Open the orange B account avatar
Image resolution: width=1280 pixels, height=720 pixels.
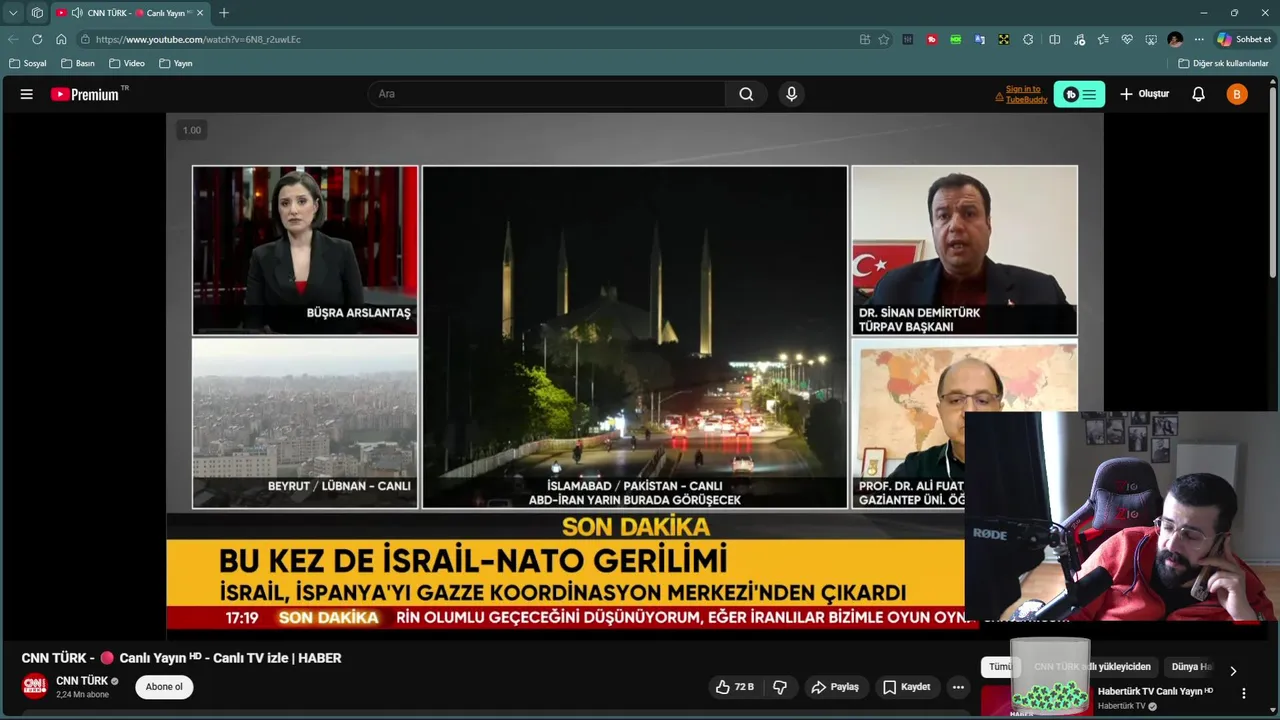(x=1237, y=94)
